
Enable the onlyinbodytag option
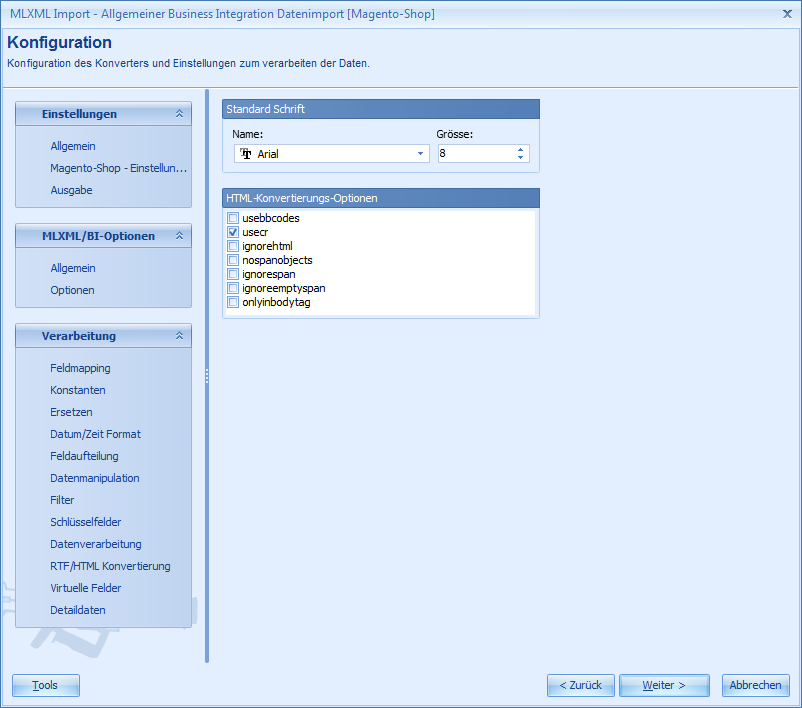click(232, 302)
